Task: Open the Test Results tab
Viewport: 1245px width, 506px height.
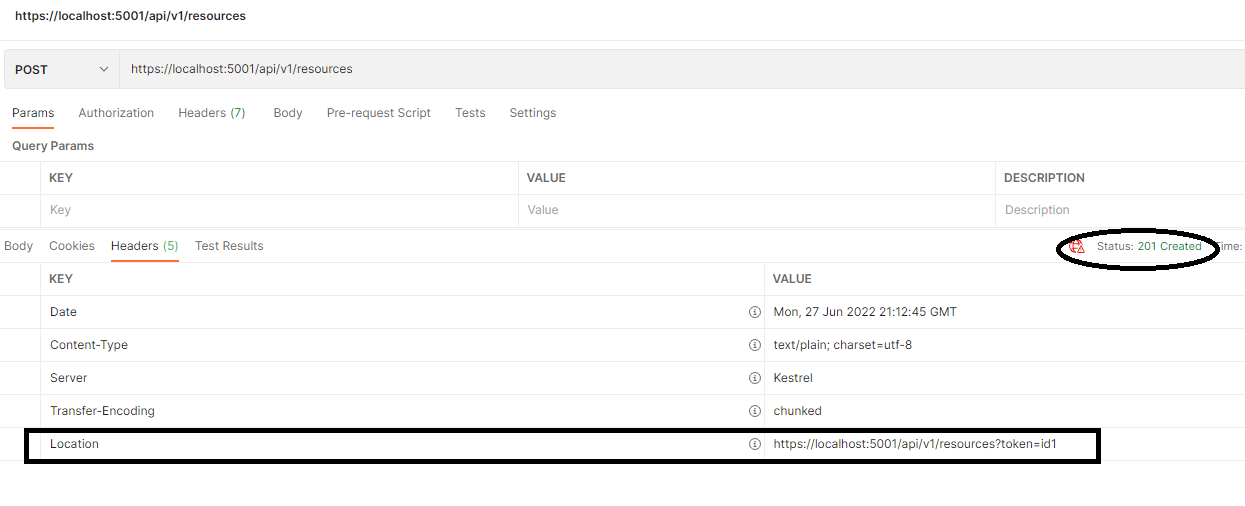Action: [x=229, y=246]
